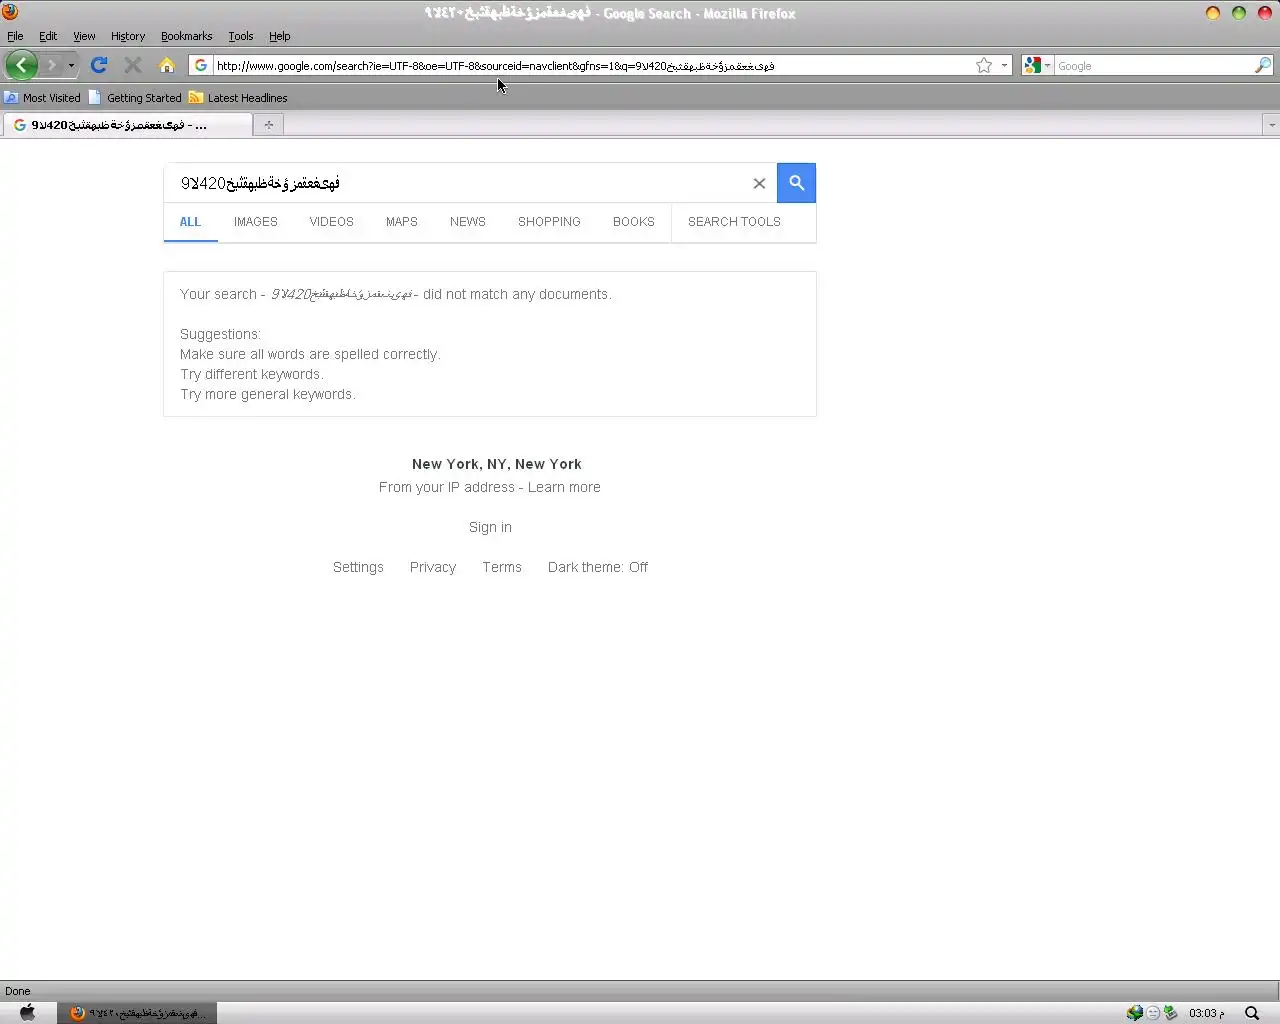Reload the current page
Screen dimensions: 1280x1024
coord(98,65)
